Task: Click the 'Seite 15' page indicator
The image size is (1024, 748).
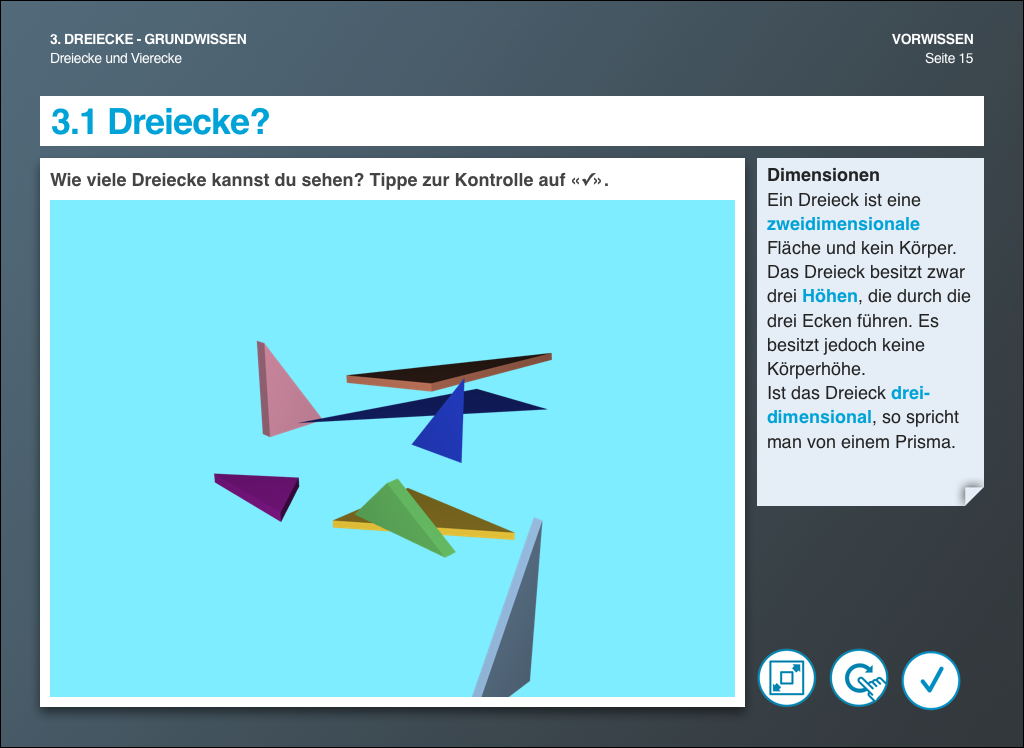Action: [948, 59]
